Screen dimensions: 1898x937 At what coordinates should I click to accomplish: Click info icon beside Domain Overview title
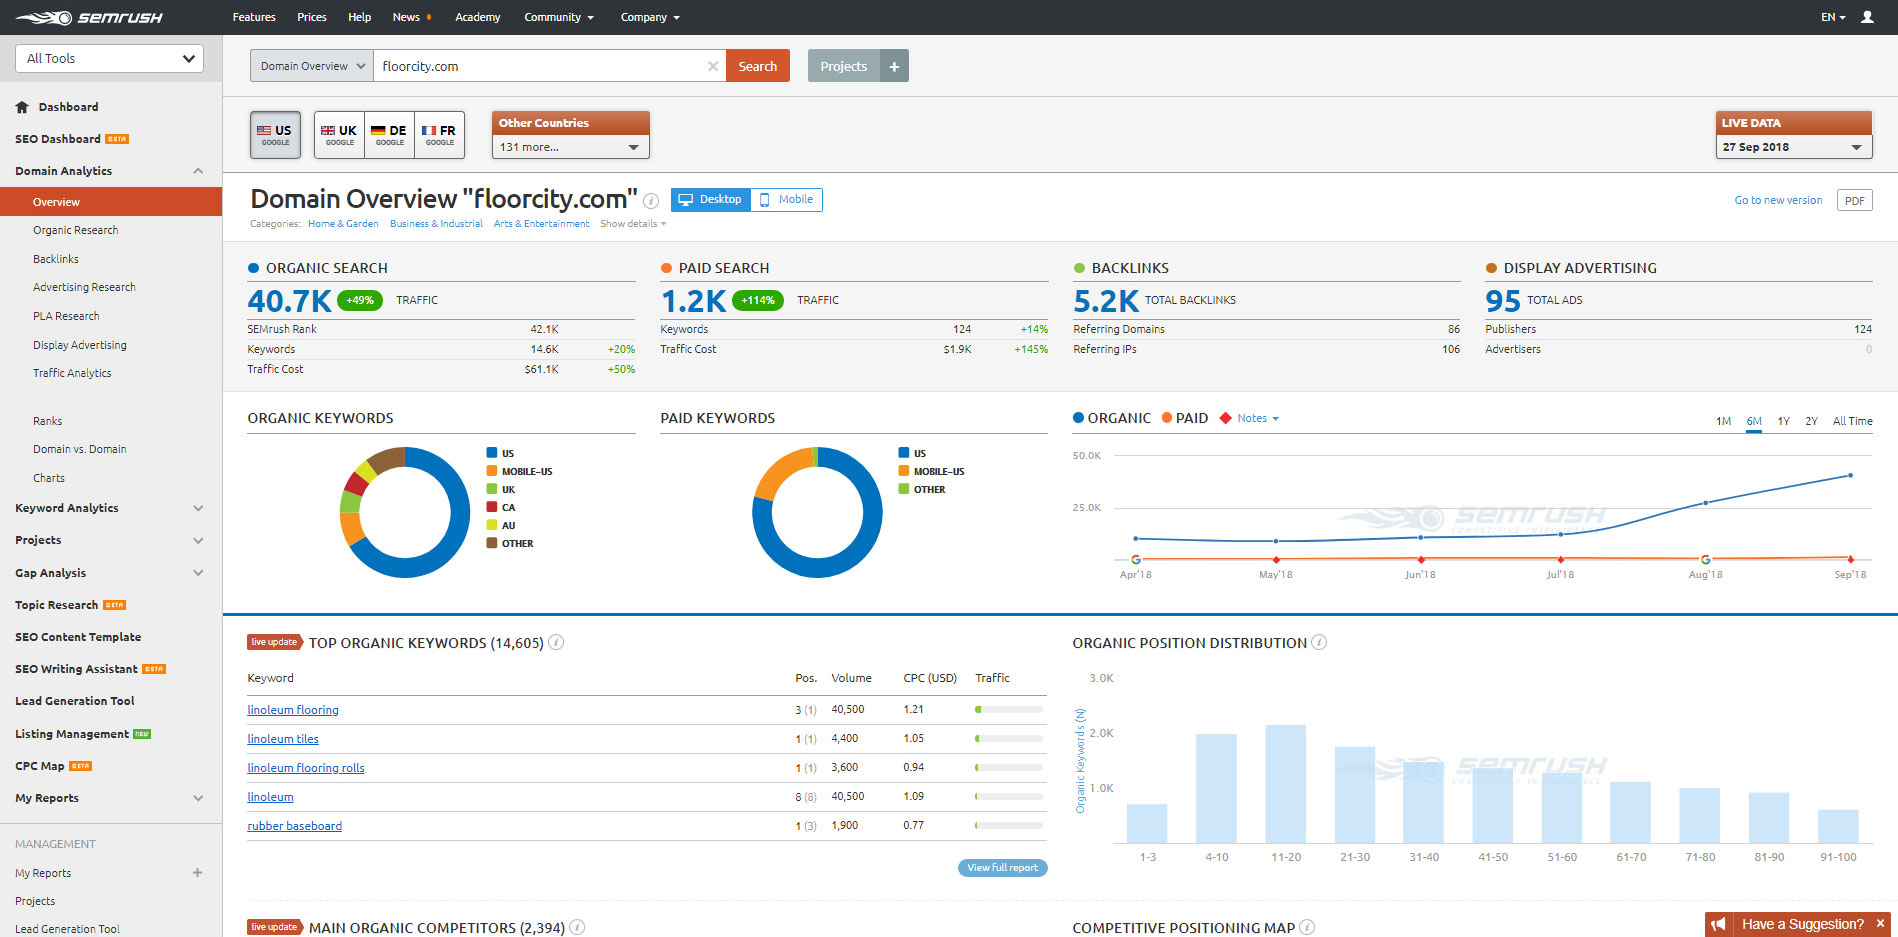point(651,200)
